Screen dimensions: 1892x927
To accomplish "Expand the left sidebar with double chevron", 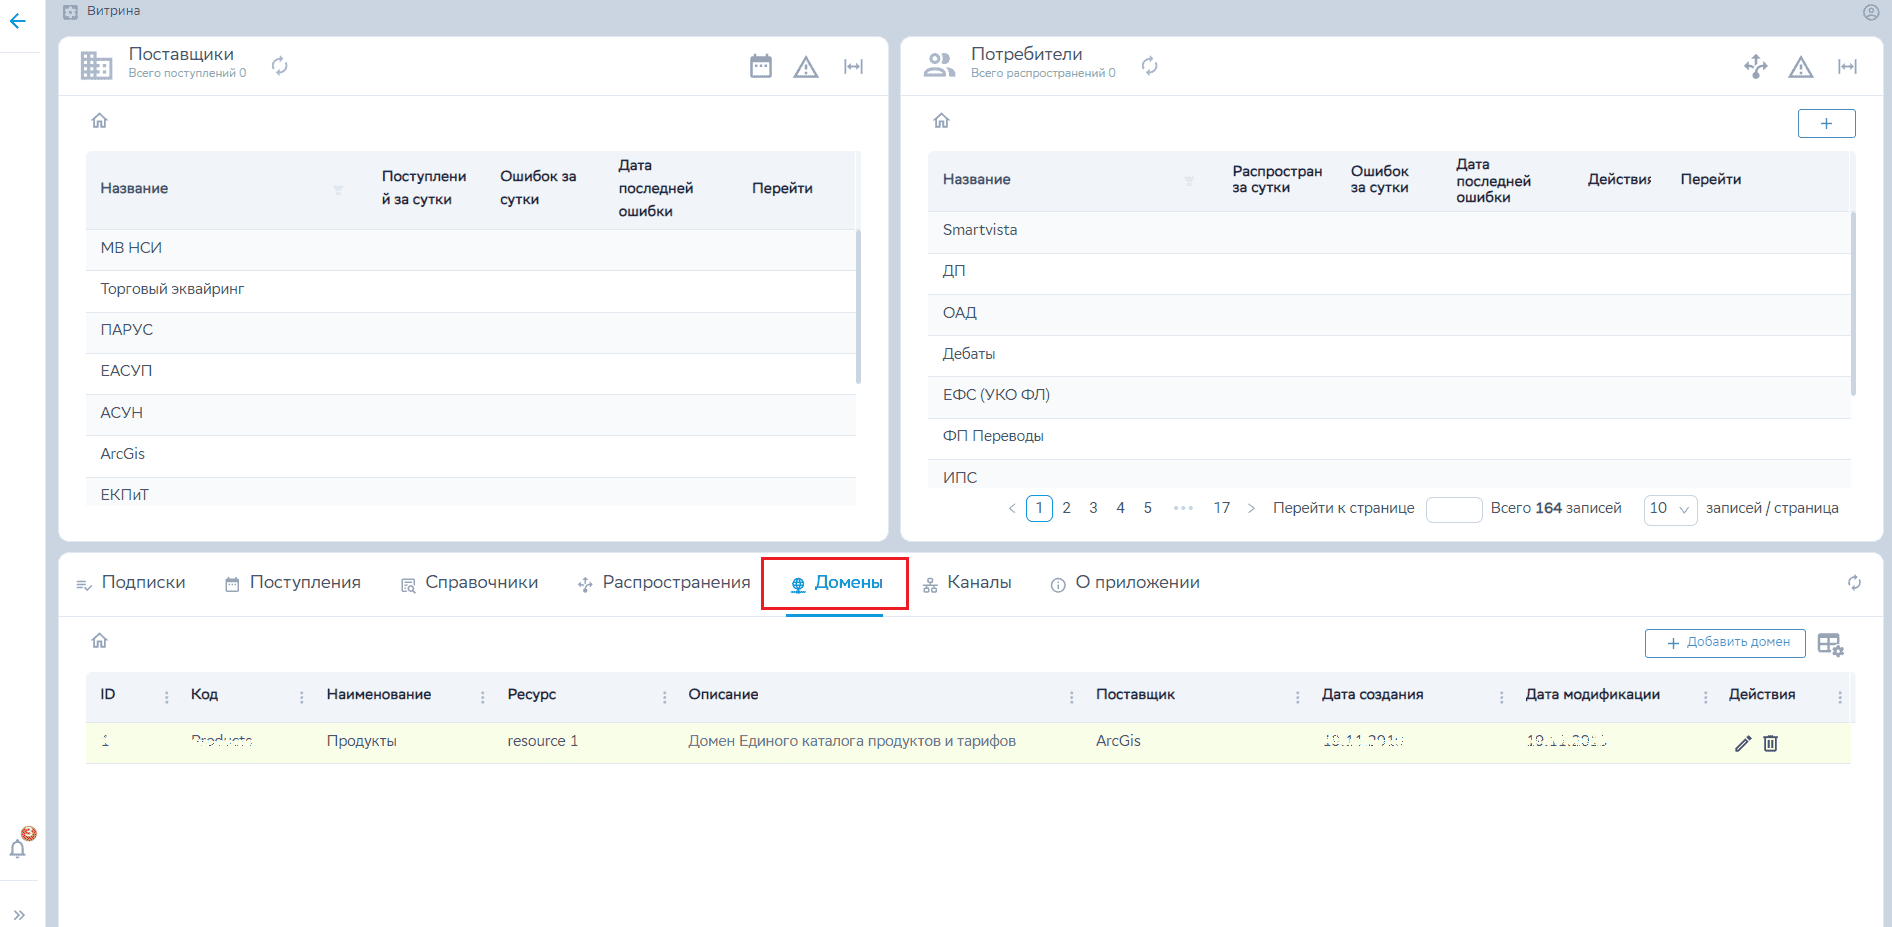I will click(18, 914).
